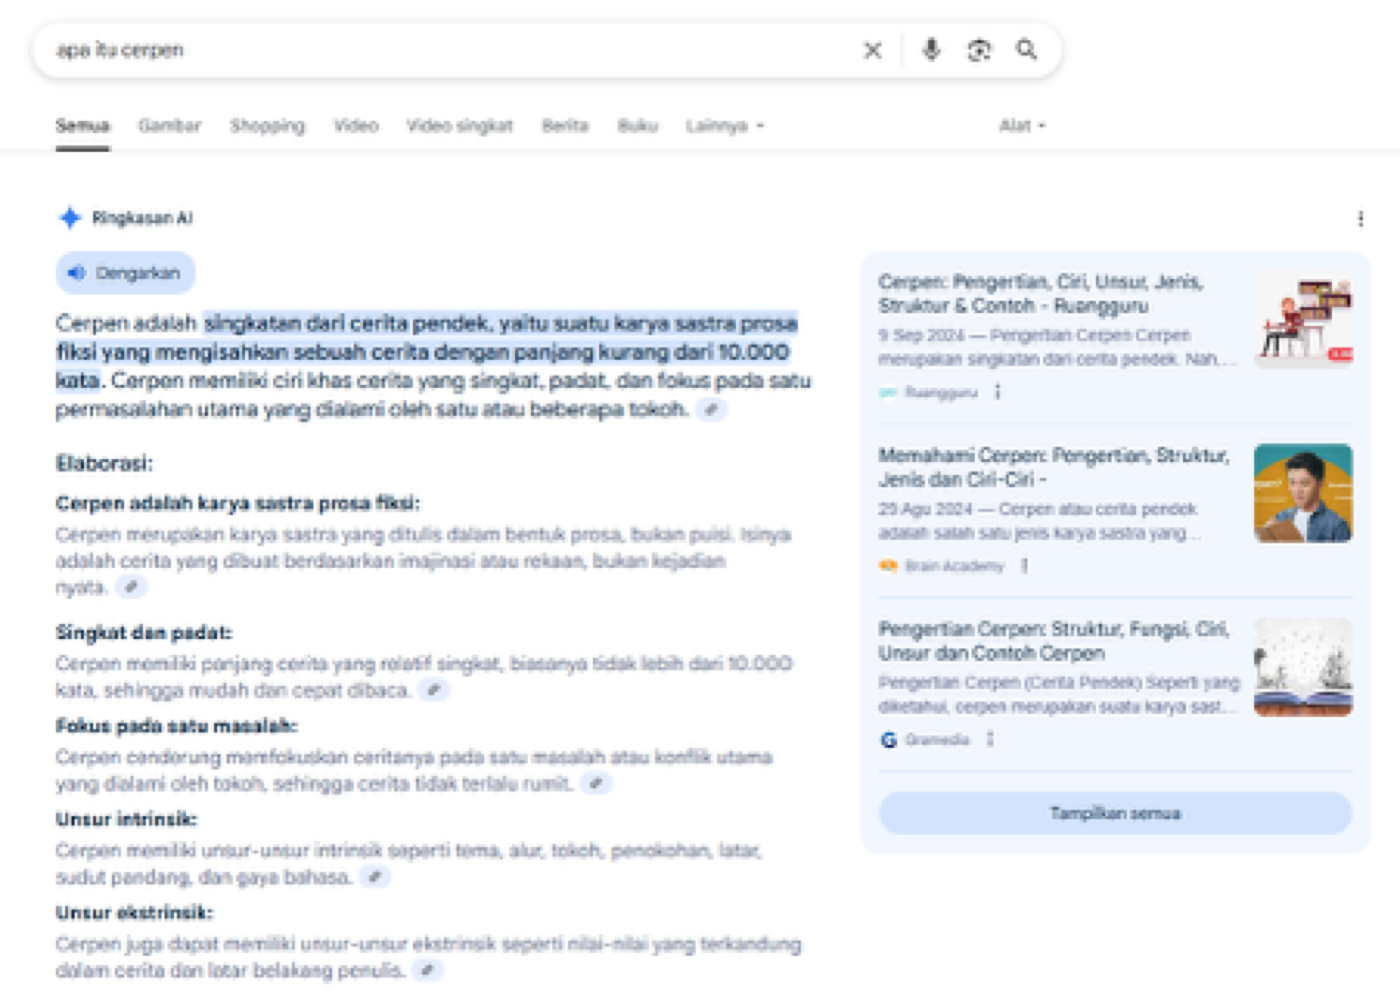
Task: Click source link icon after 'cepat dibaca.'
Action: click(433, 690)
